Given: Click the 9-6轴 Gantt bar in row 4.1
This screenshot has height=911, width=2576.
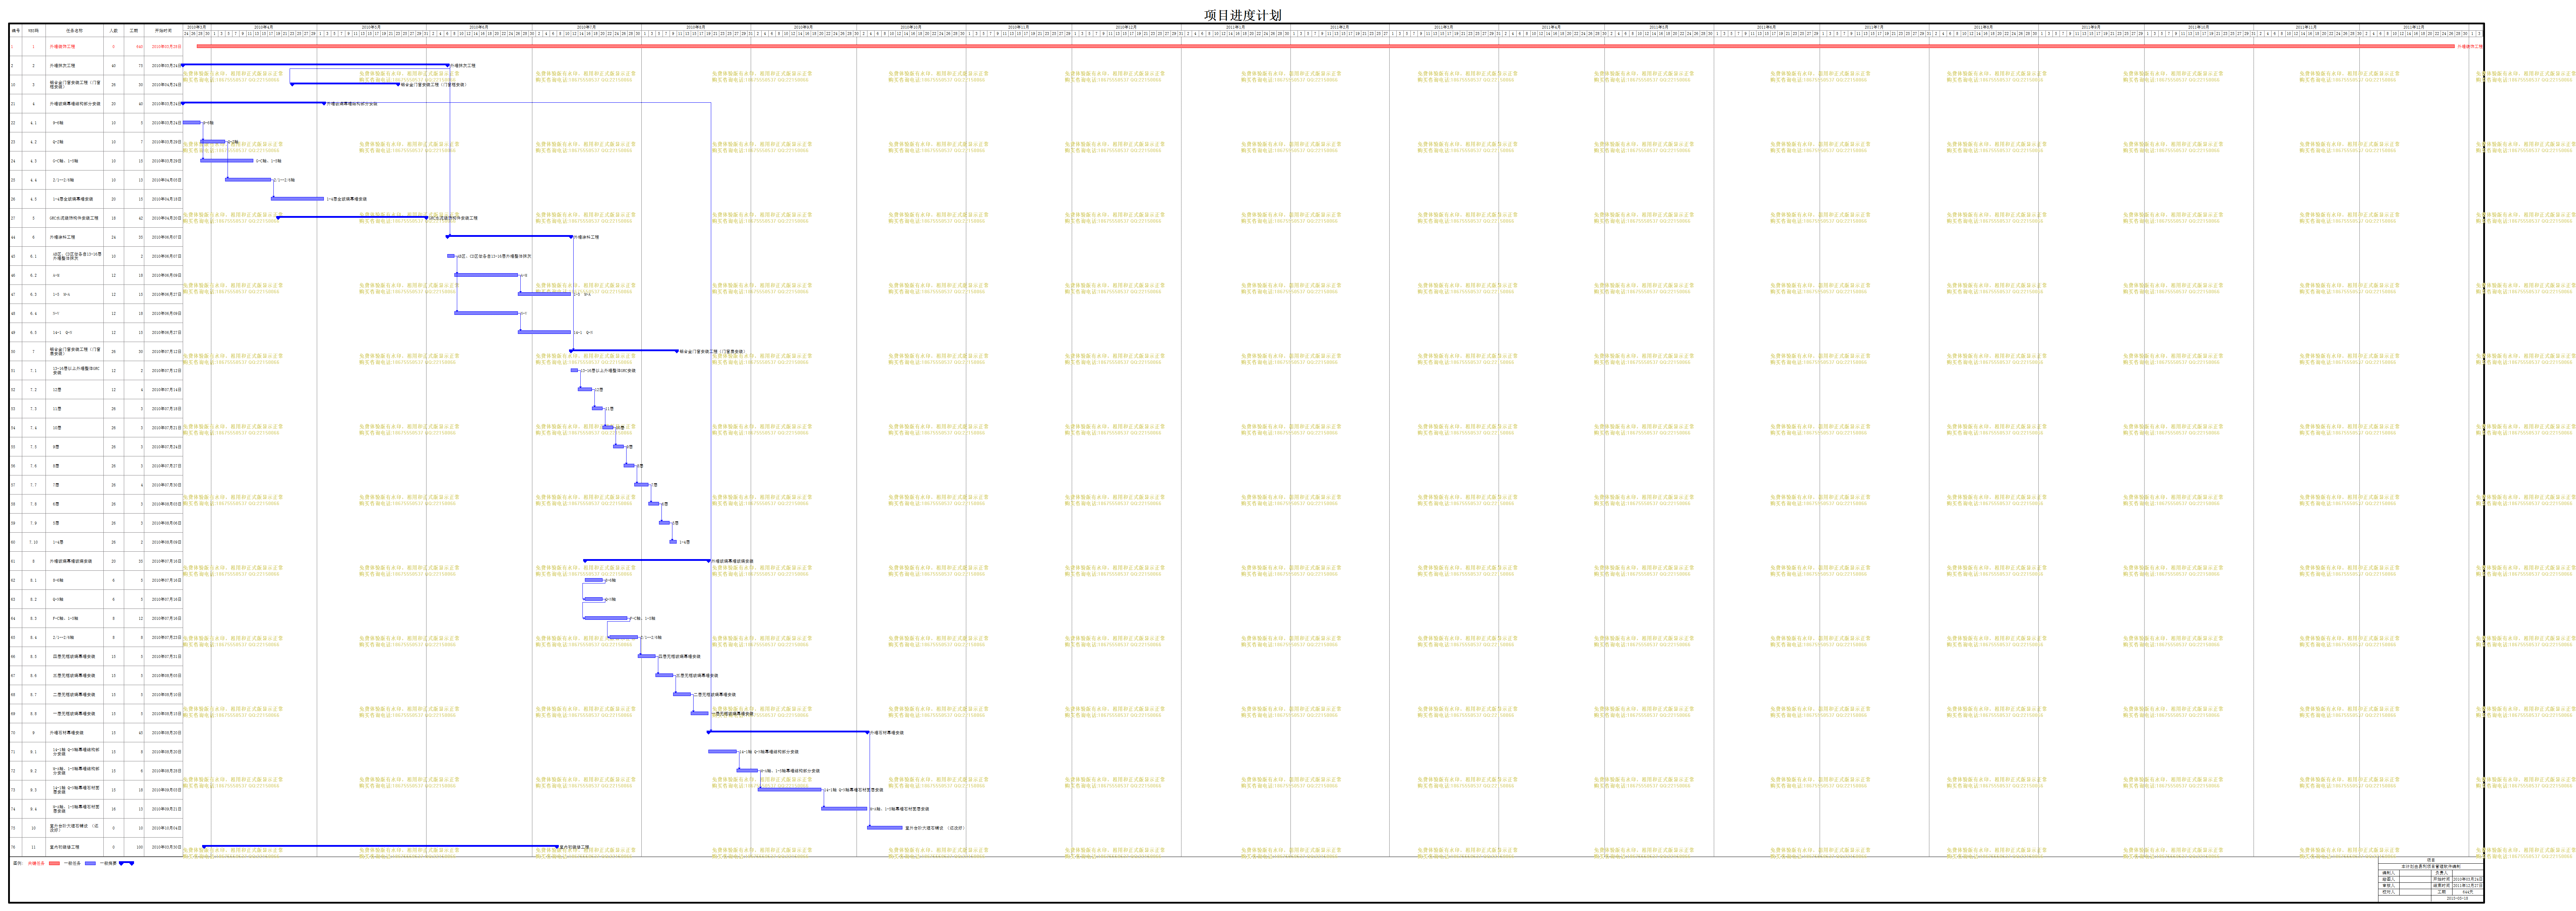Looking at the screenshot, I should coord(192,122).
